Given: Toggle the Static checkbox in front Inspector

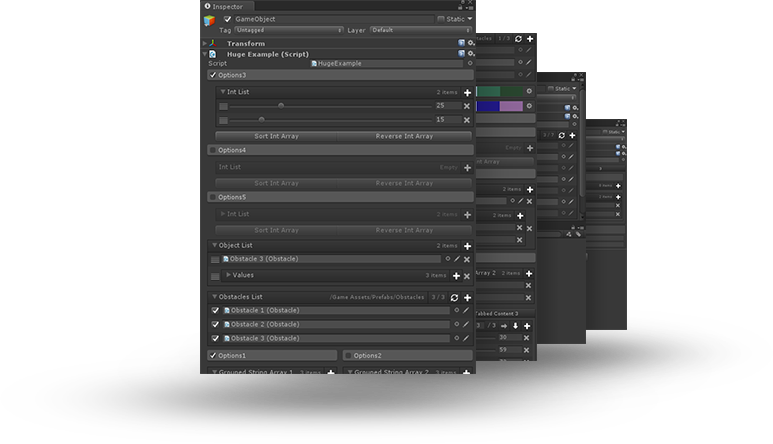Looking at the screenshot, I should tap(441, 19).
